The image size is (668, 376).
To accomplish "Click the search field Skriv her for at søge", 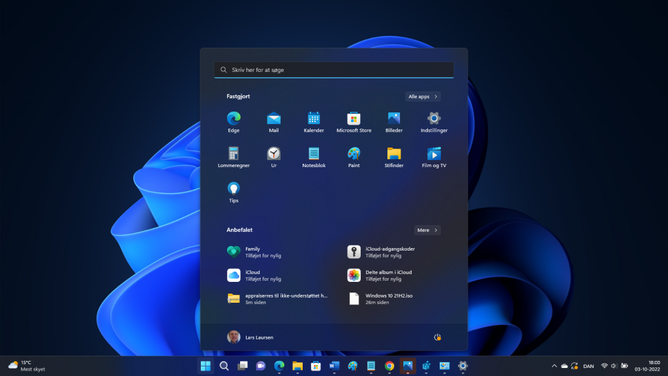I will tap(334, 70).
